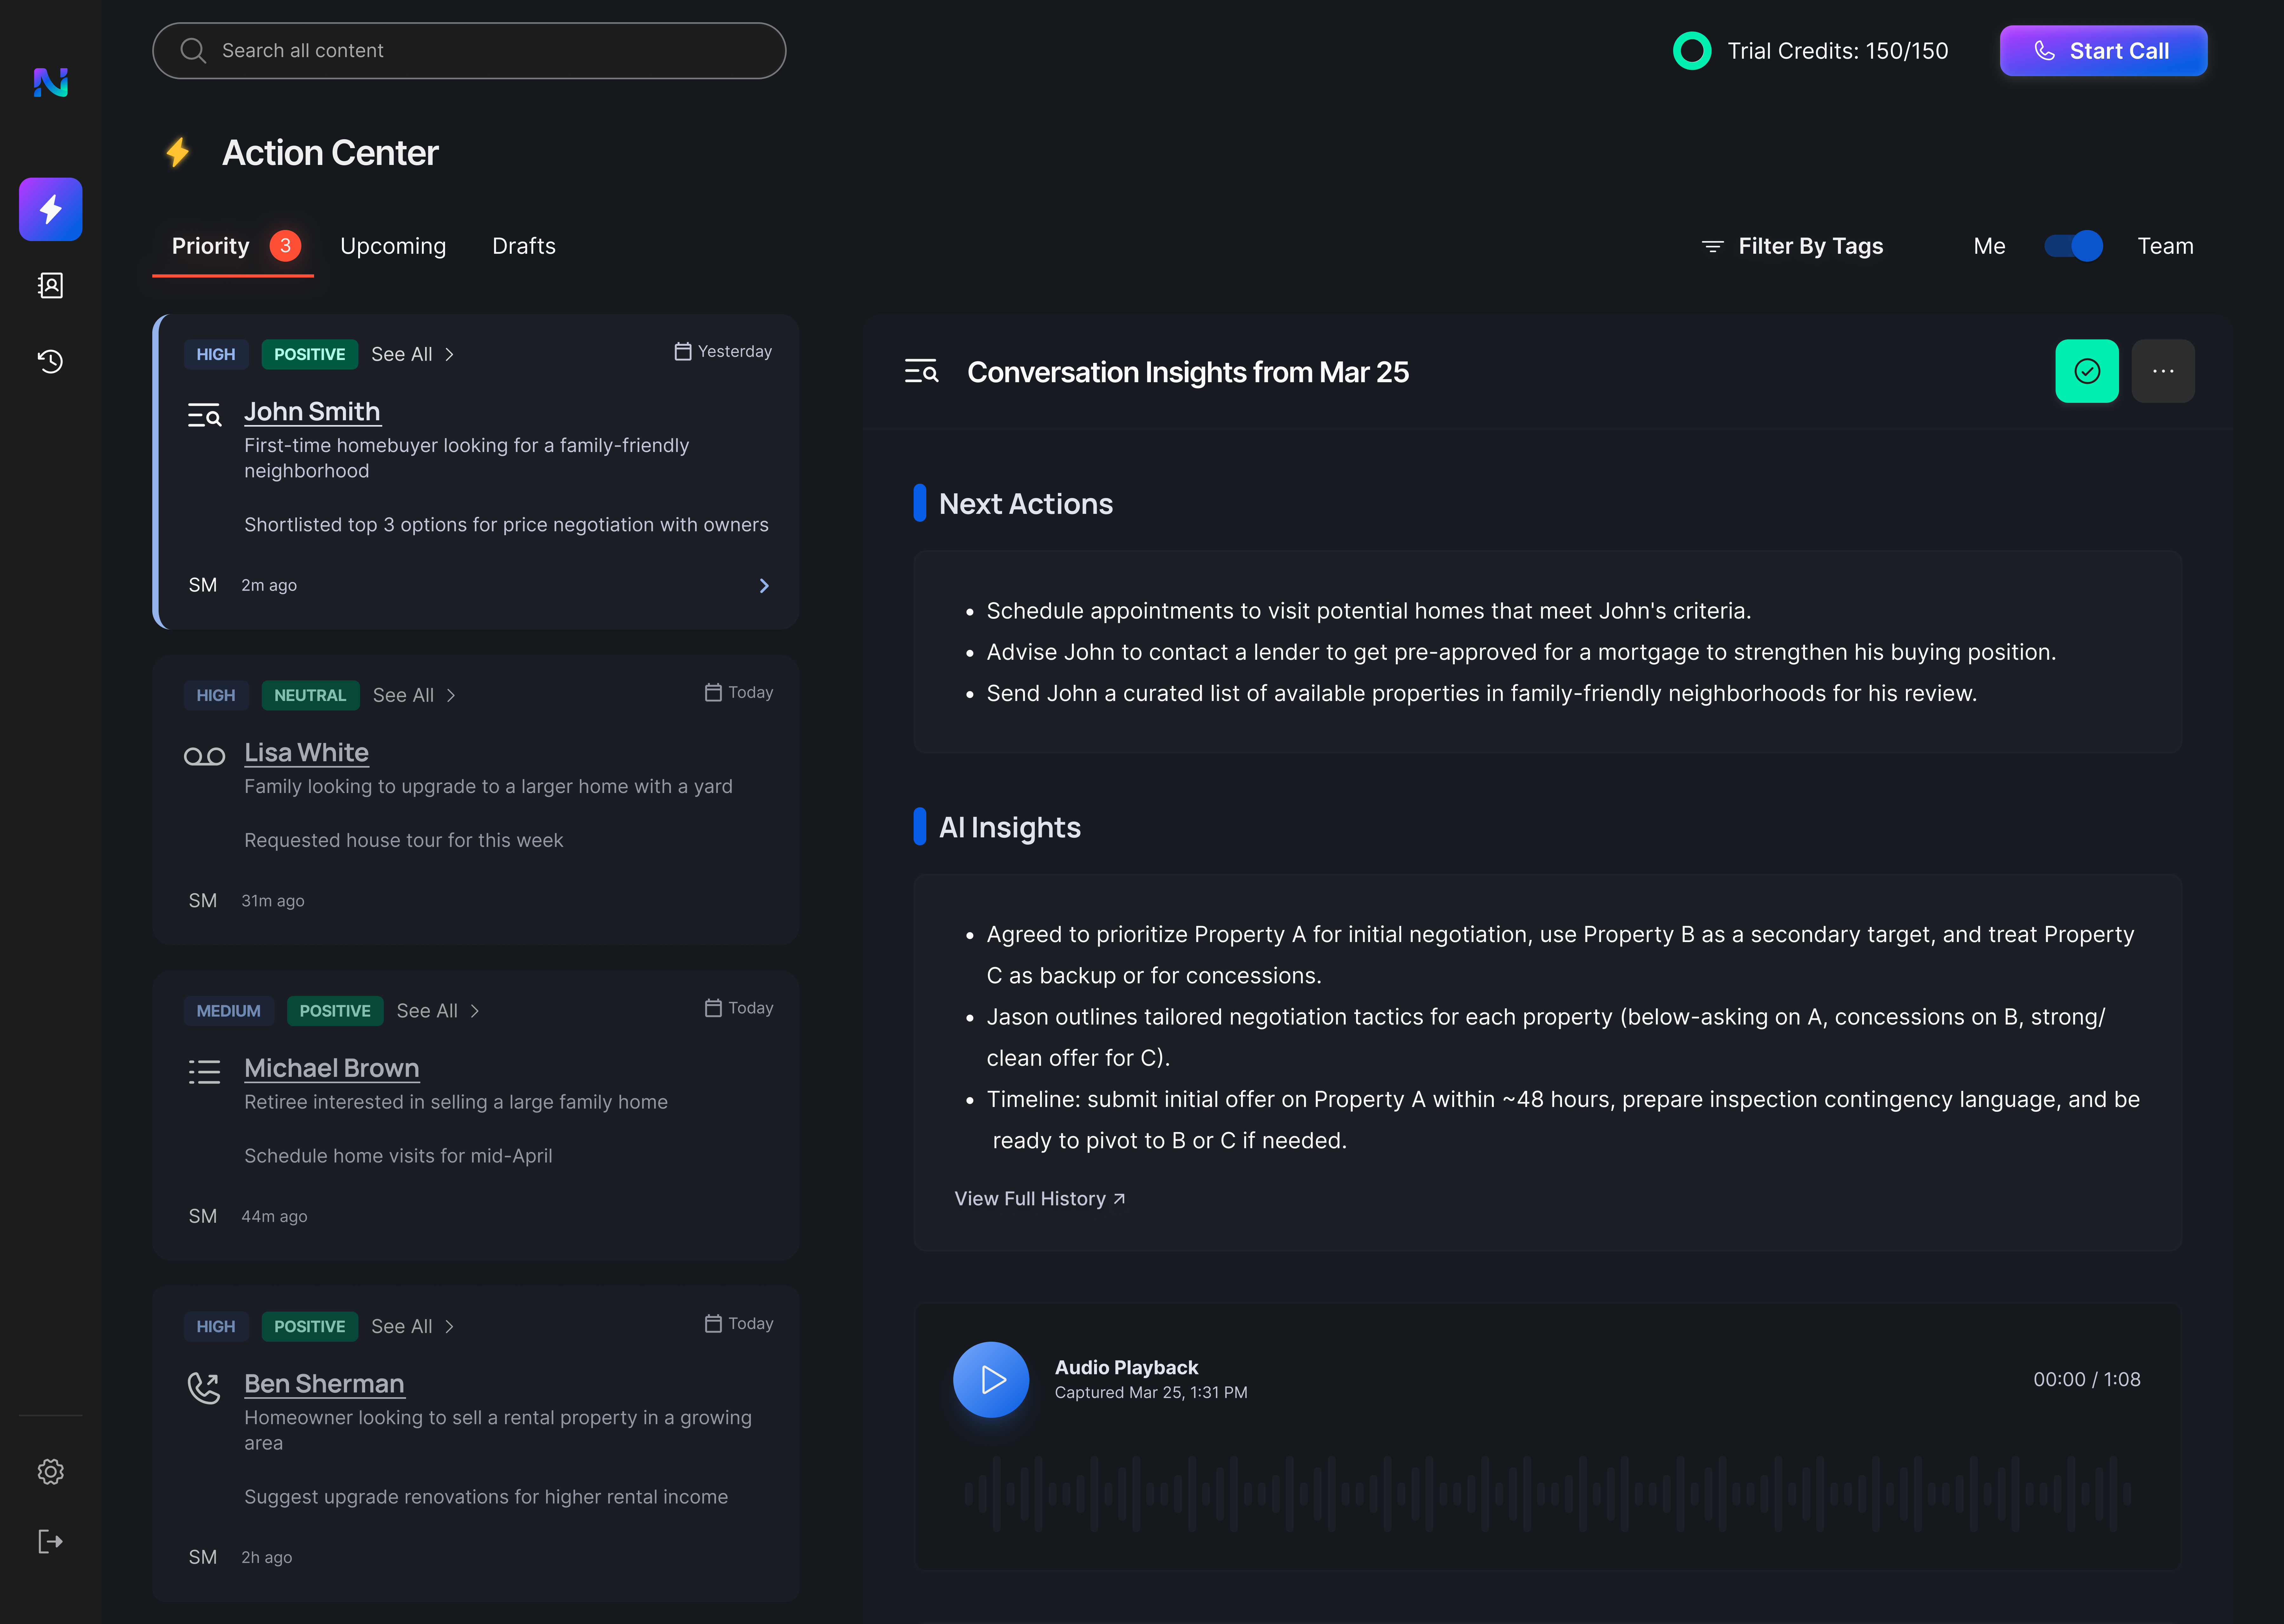
Task: Mark conversation insights complete with green check
Action: [x=2087, y=371]
